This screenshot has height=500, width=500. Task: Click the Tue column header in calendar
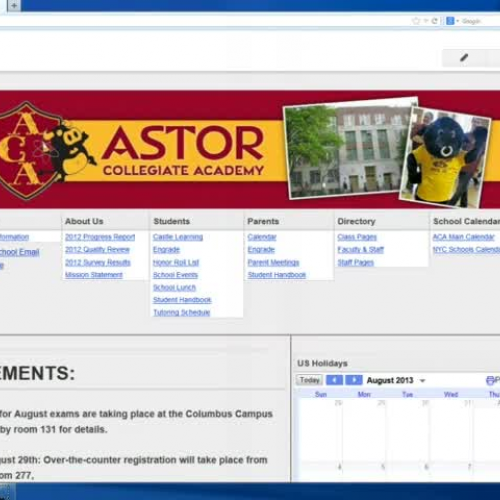click(x=407, y=395)
